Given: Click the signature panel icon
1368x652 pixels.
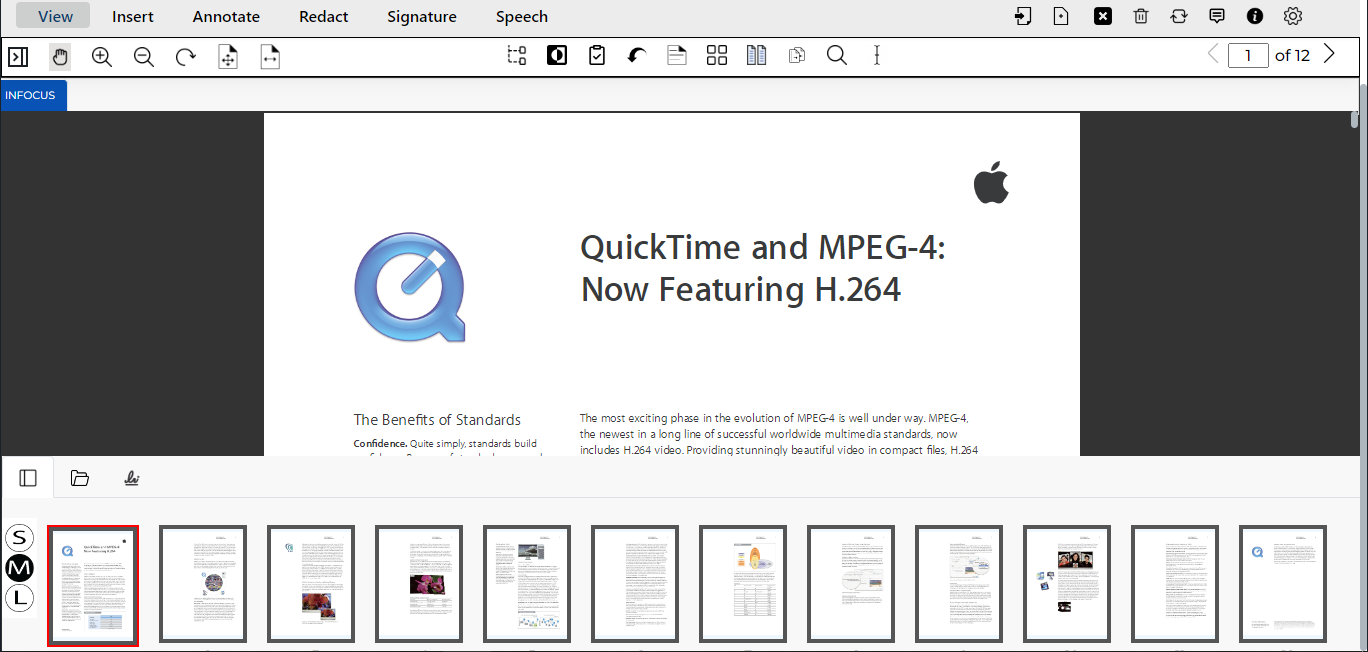Looking at the screenshot, I should pos(132,478).
